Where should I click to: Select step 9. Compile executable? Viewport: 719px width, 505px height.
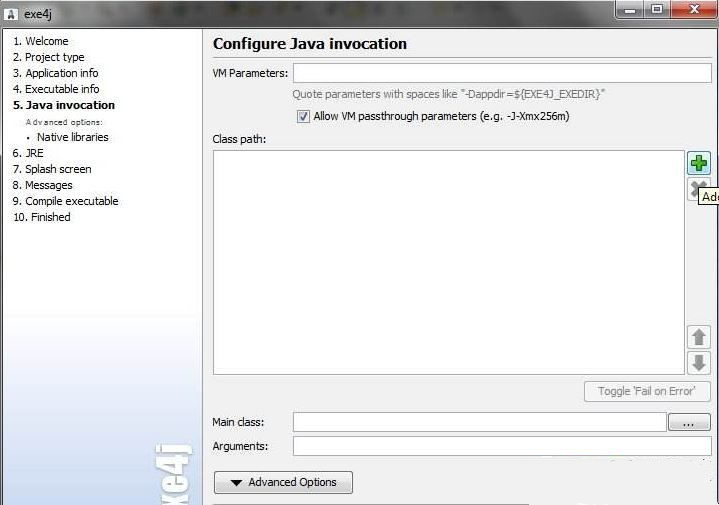coord(66,201)
